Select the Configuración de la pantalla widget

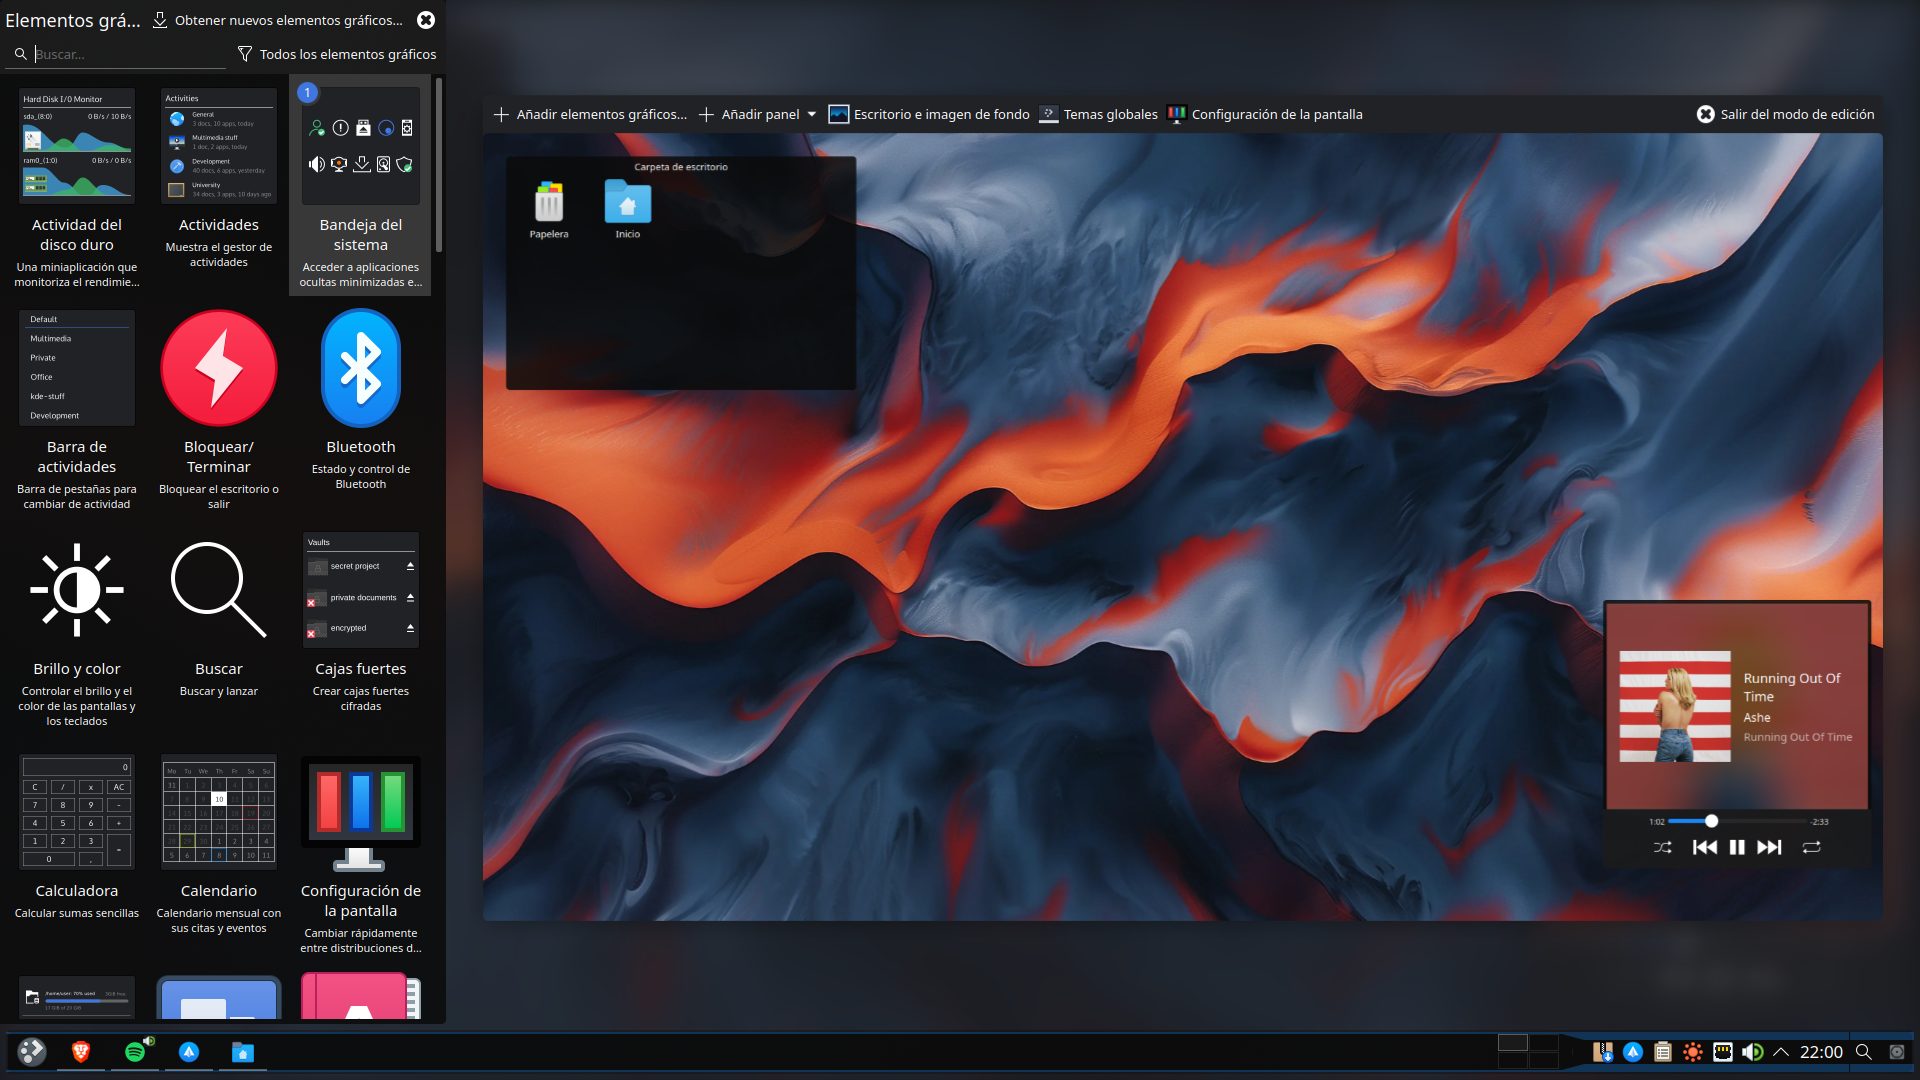[361, 853]
